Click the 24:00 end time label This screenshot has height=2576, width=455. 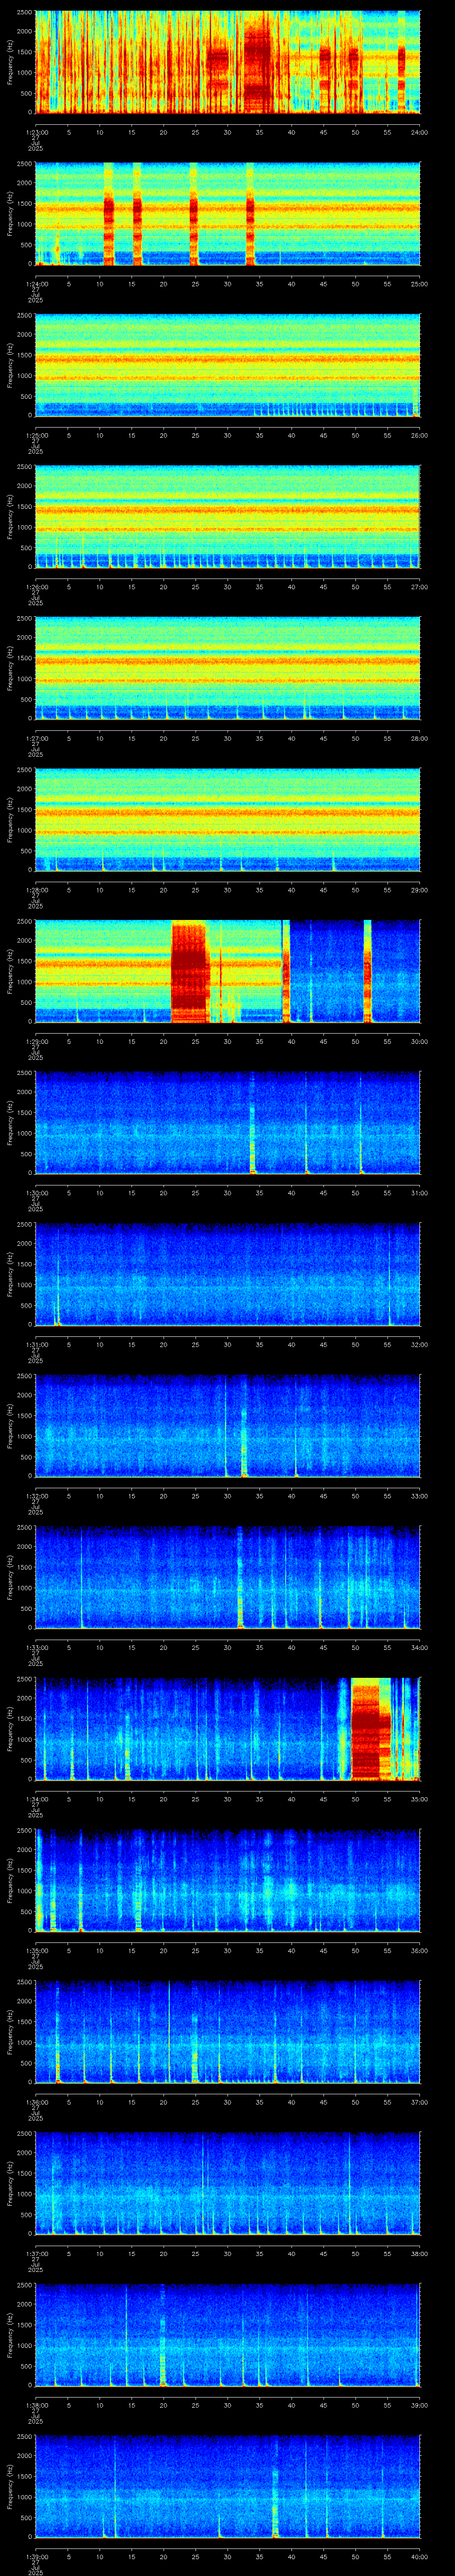[419, 132]
